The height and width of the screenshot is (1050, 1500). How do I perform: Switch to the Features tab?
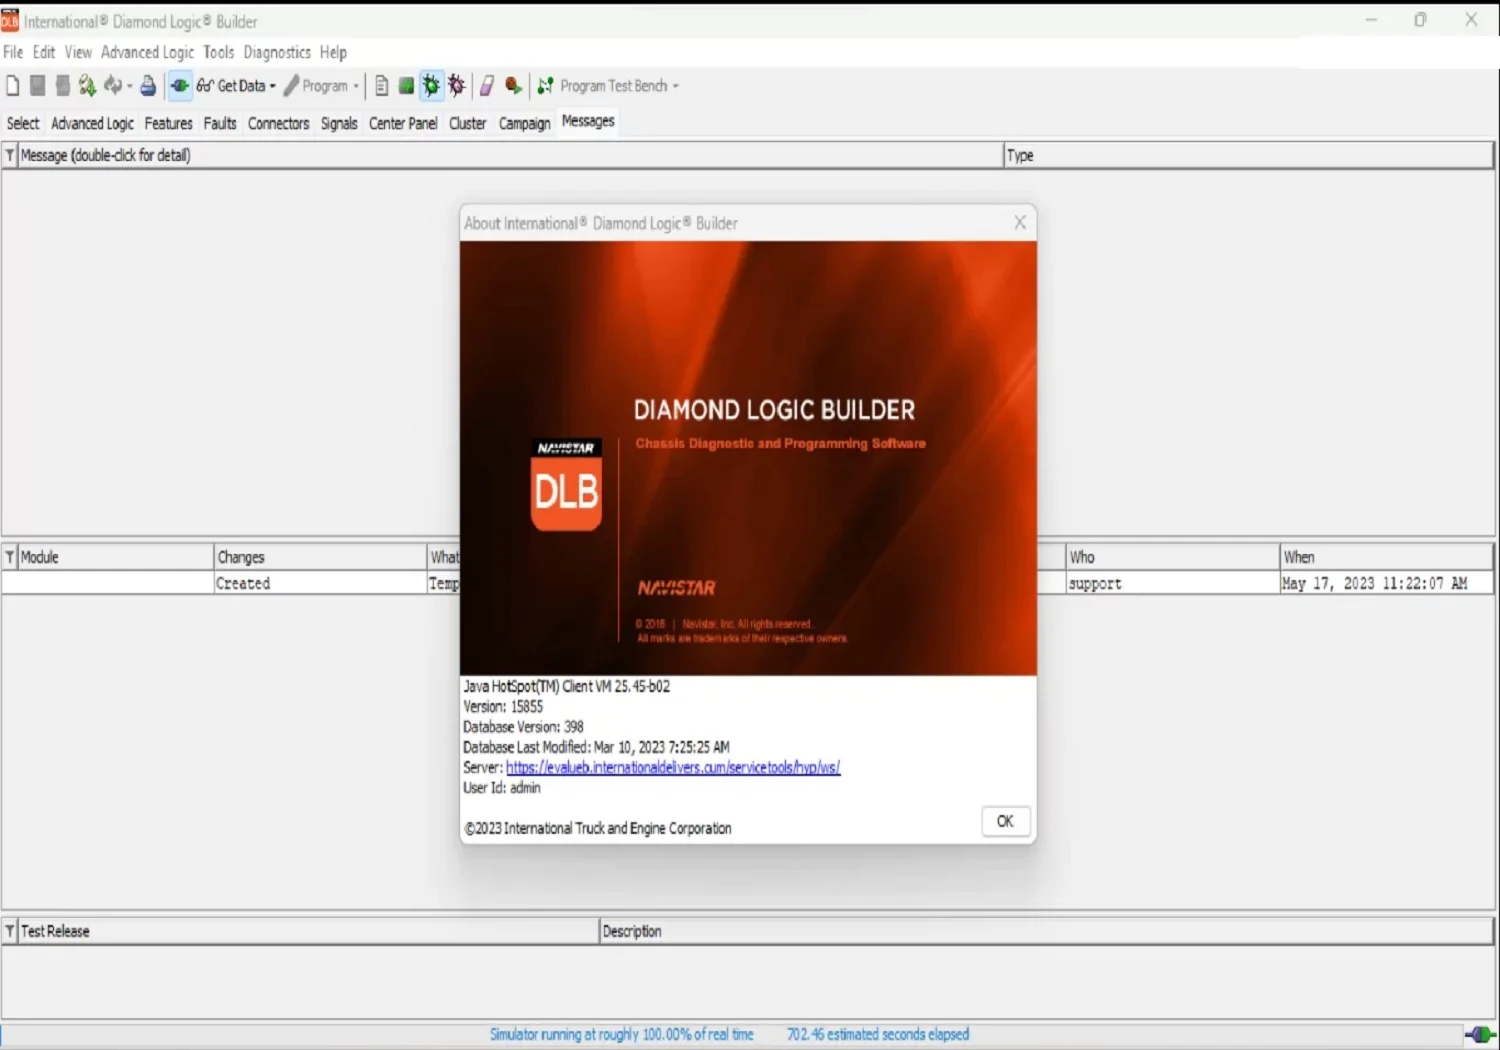168,123
